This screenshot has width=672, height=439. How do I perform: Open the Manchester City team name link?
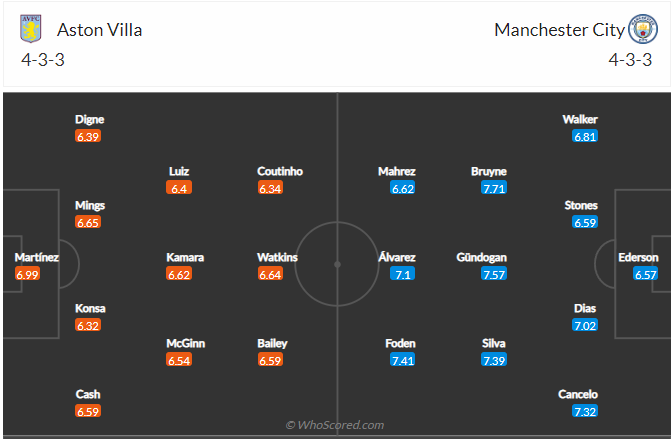(x=559, y=30)
